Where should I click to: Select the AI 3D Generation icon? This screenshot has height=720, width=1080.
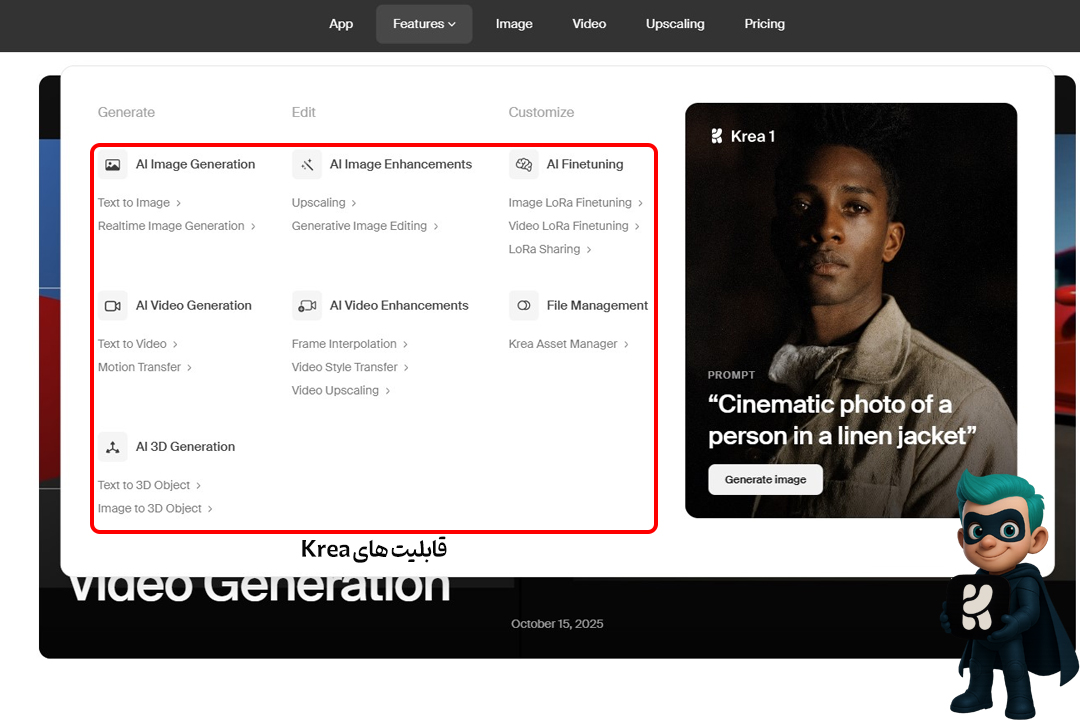pos(112,446)
